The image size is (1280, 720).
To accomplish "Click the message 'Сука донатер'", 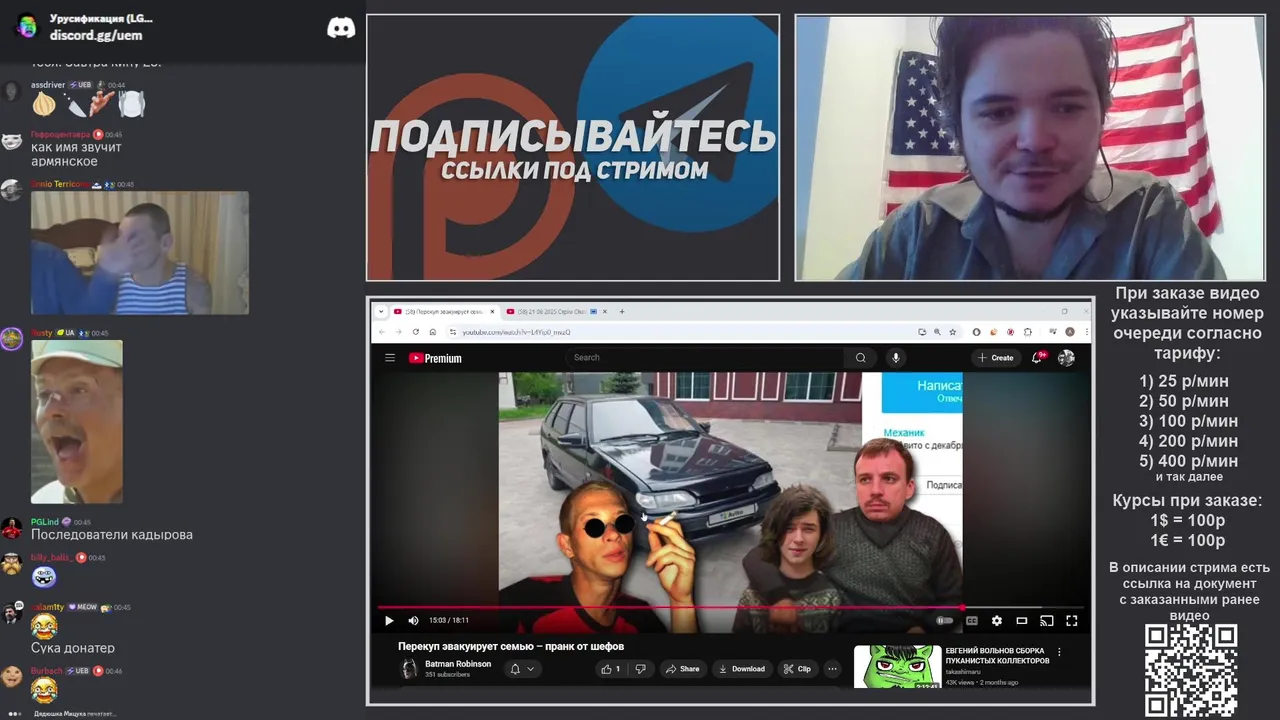I will coord(73,648).
